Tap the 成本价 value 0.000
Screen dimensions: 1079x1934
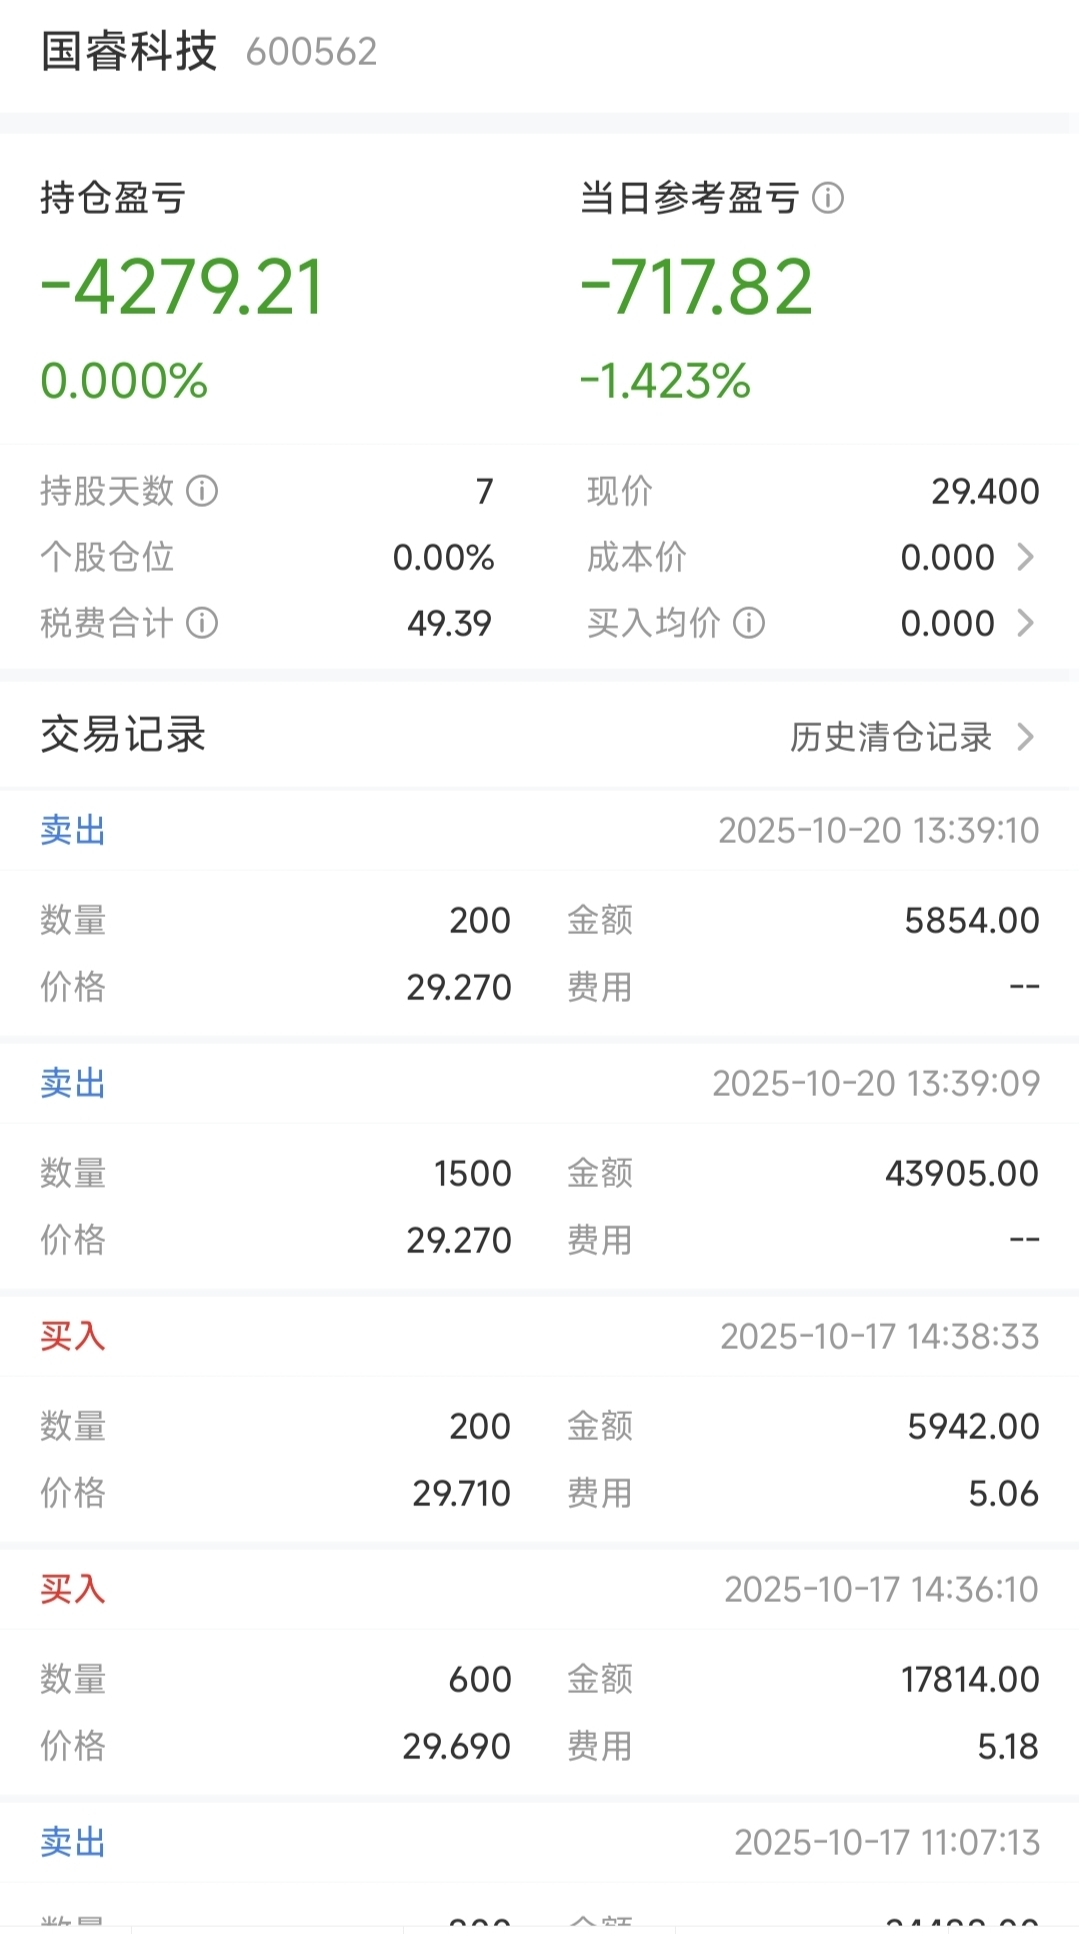pos(947,557)
